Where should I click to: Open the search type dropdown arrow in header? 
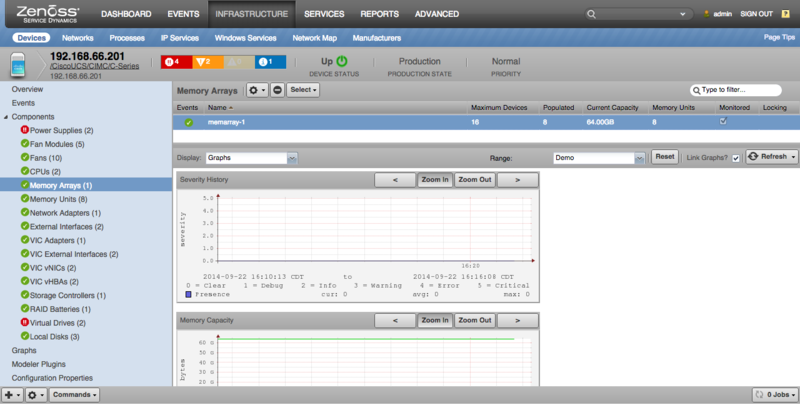683,14
